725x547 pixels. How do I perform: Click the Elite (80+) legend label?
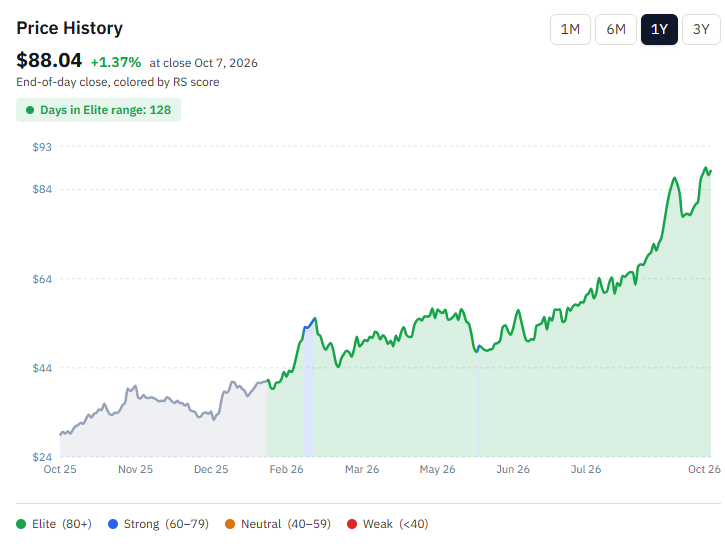[x=62, y=524]
